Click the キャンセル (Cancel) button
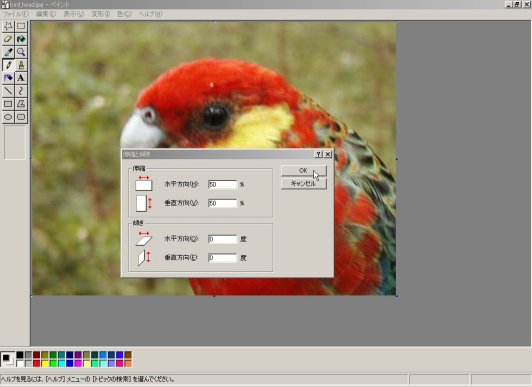Screen dimensions: 532x387 304,184
